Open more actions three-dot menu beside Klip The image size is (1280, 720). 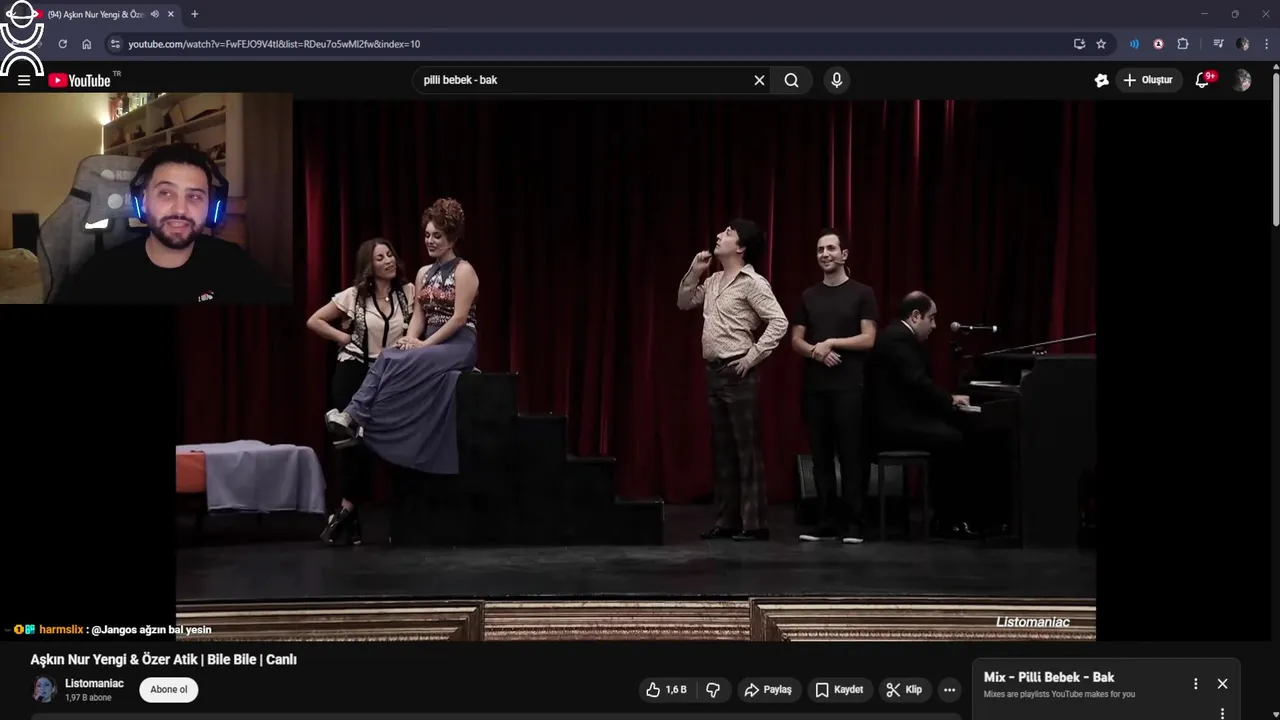pyautogui.click(x=949, y=690)
